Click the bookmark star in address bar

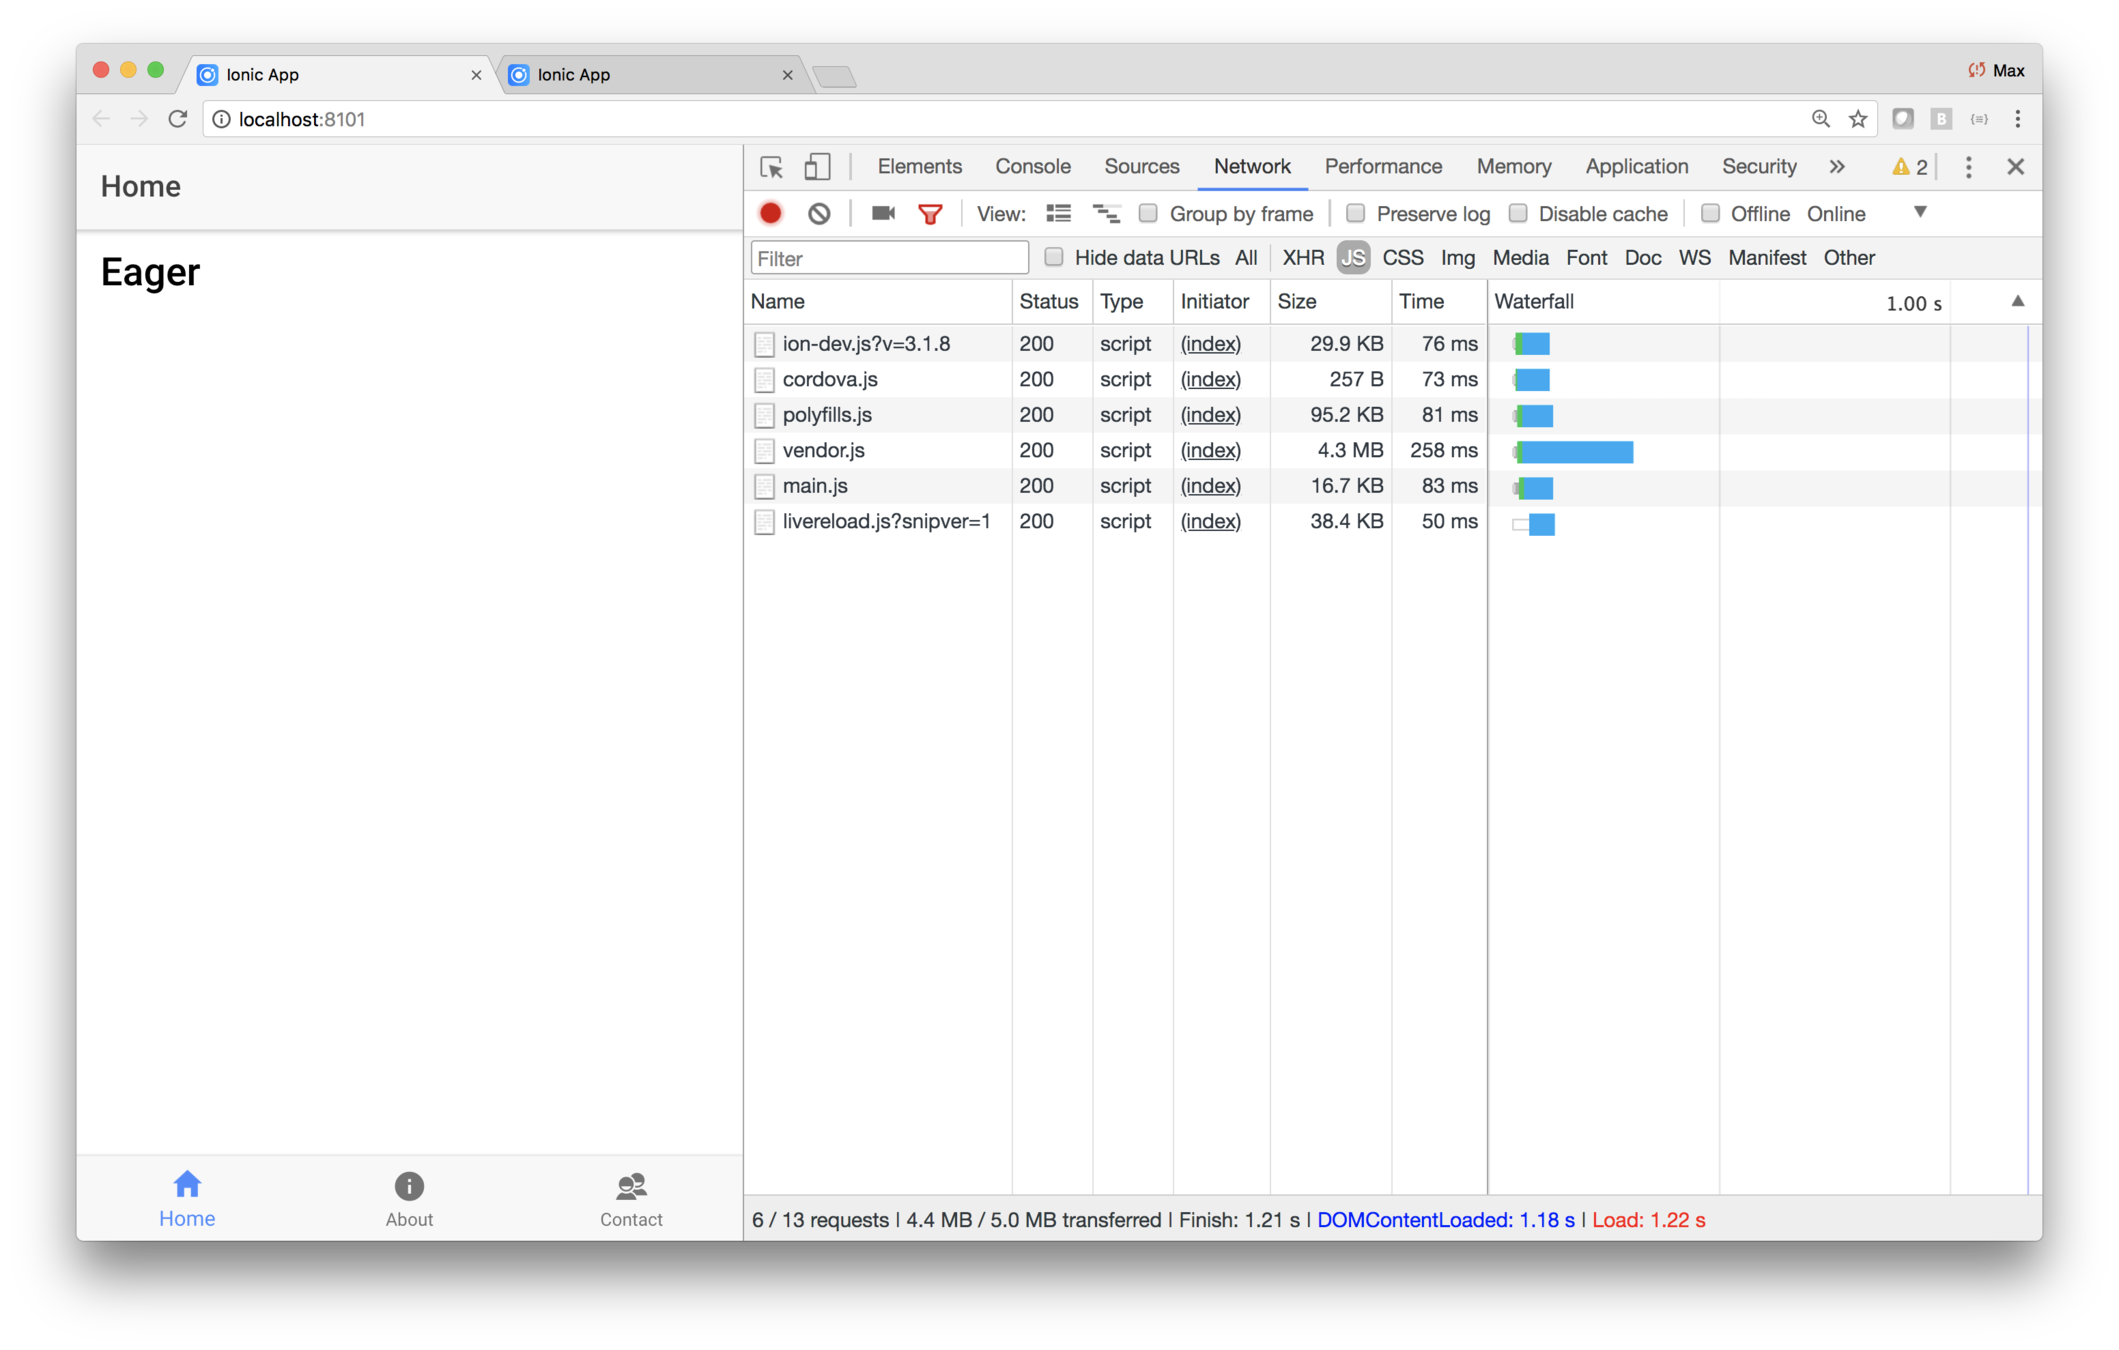point(1858,119)
